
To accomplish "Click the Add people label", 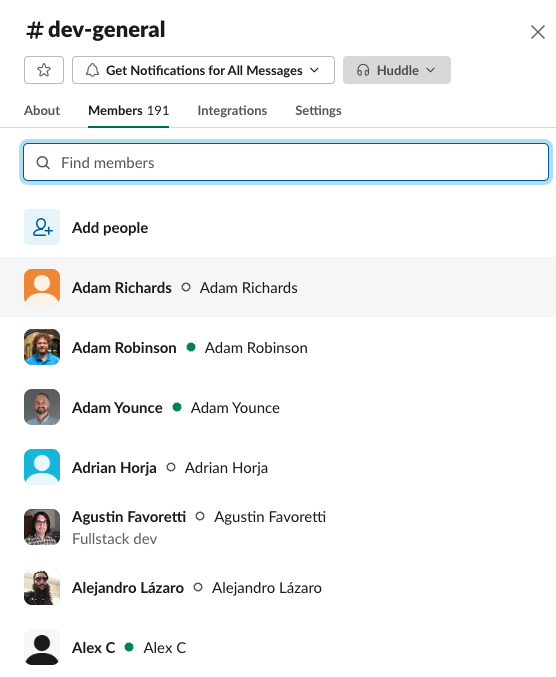I will (x=110, y=228).
